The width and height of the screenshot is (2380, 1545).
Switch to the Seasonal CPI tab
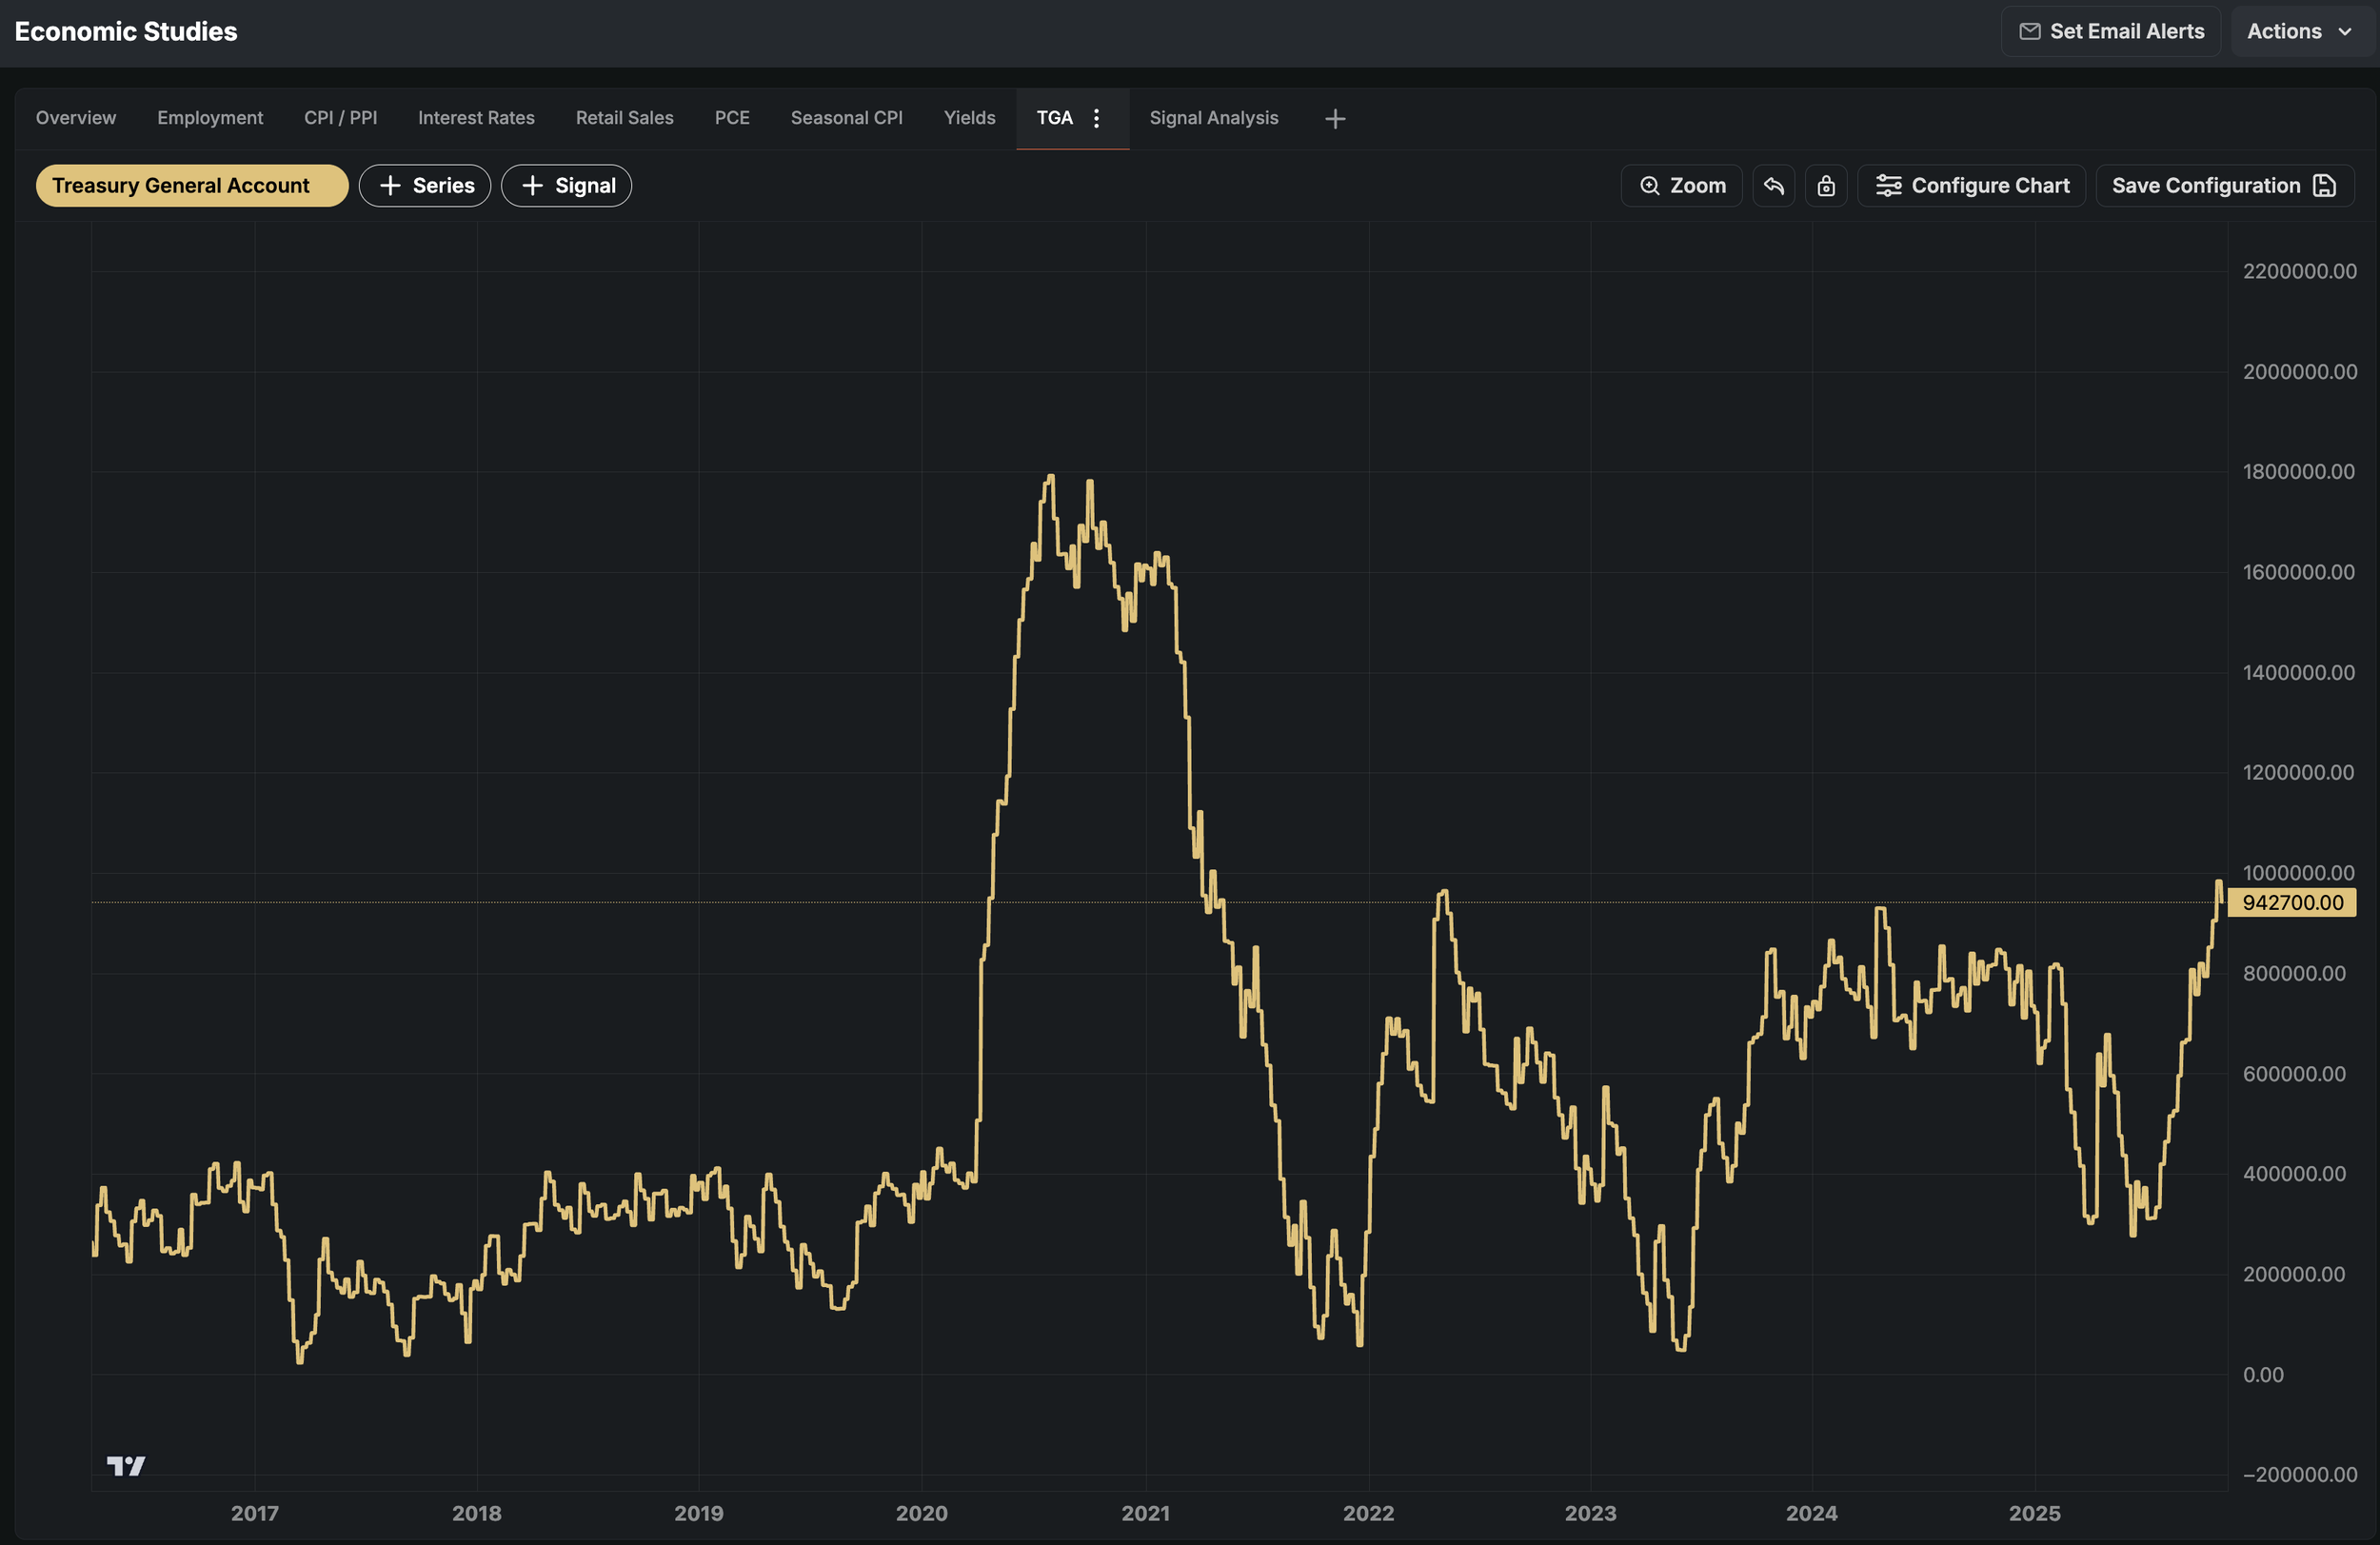tap(846, 118)
